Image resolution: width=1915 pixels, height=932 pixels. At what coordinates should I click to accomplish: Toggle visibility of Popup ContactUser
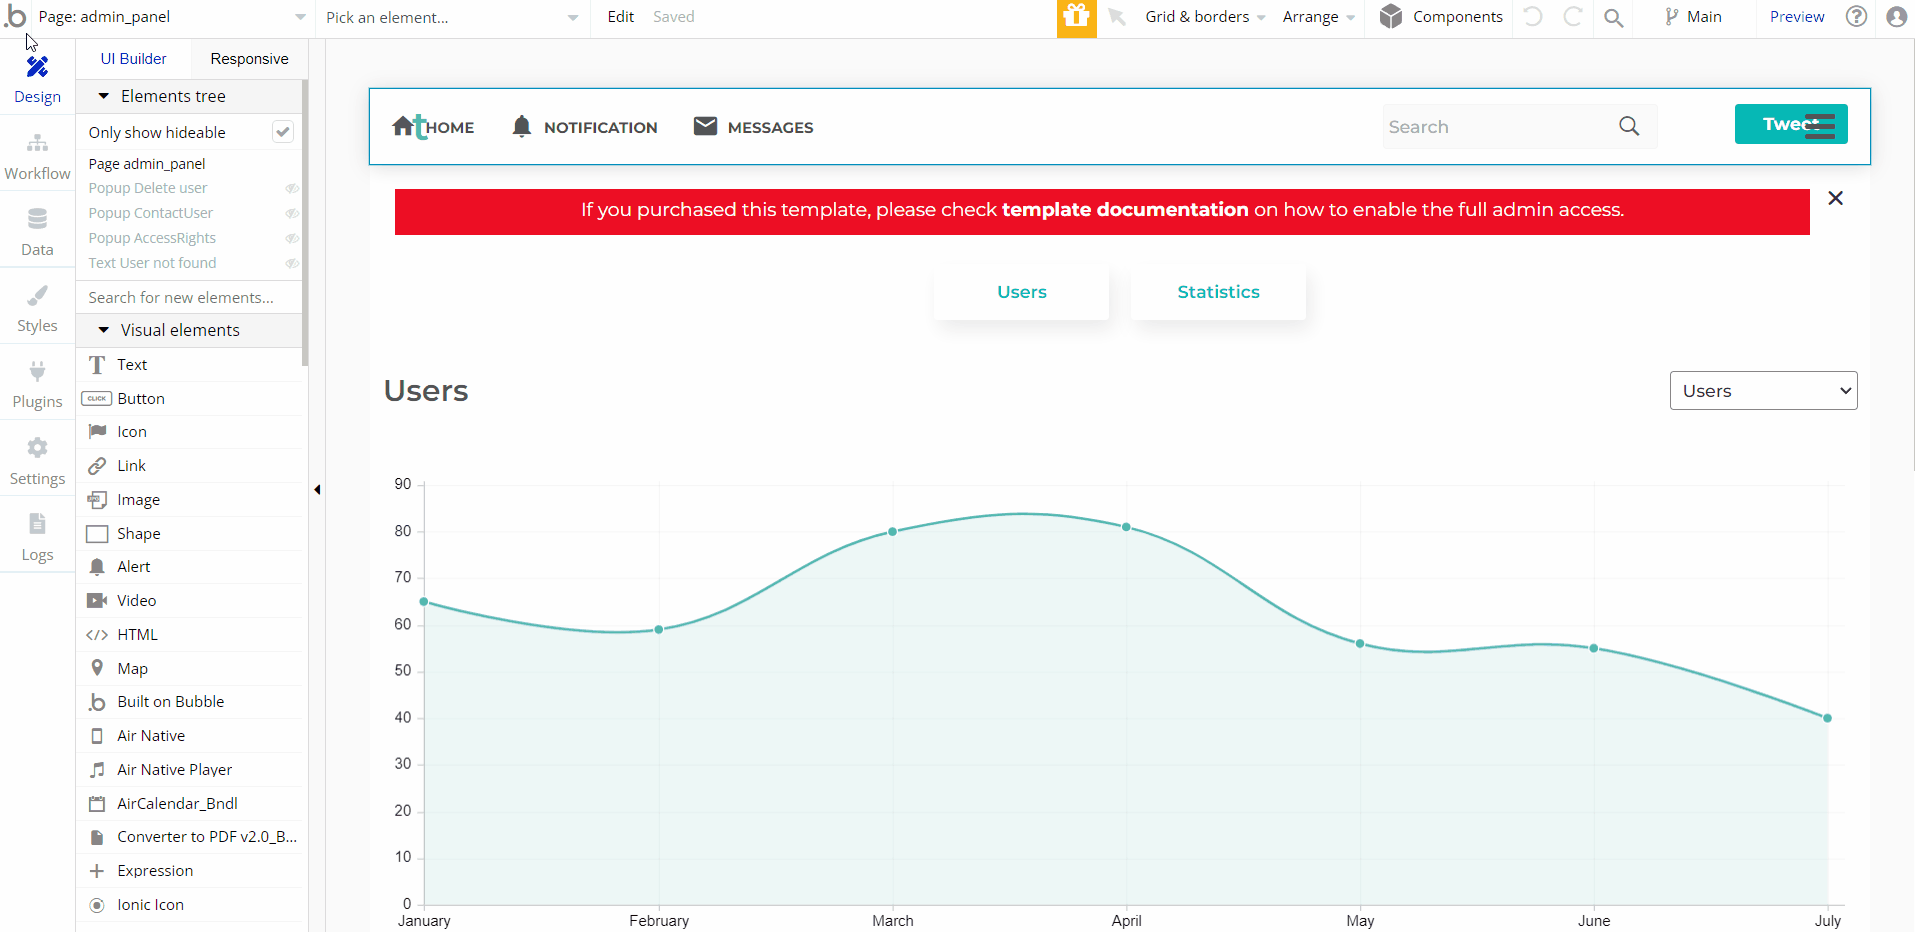292,213
